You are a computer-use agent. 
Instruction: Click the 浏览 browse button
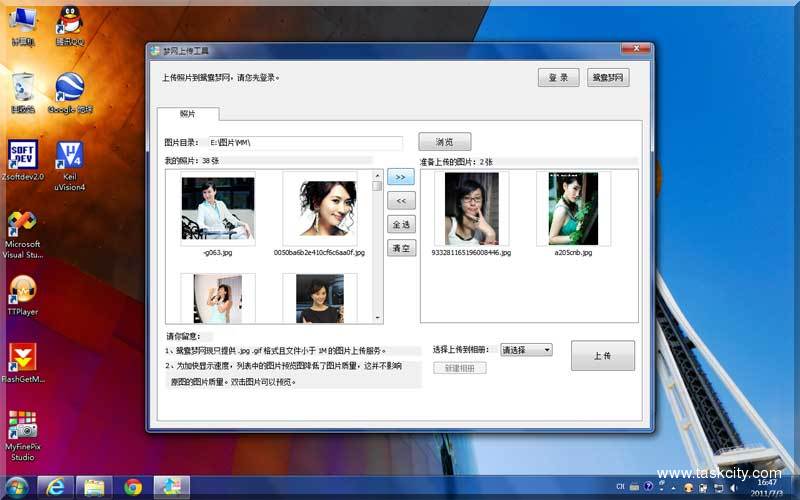pos(444,142)
